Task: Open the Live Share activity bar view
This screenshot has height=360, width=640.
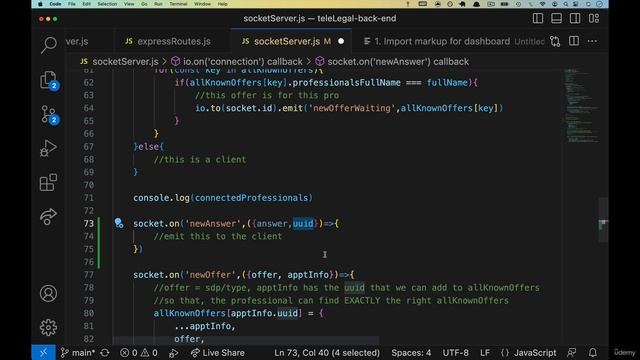Action: 49,216
